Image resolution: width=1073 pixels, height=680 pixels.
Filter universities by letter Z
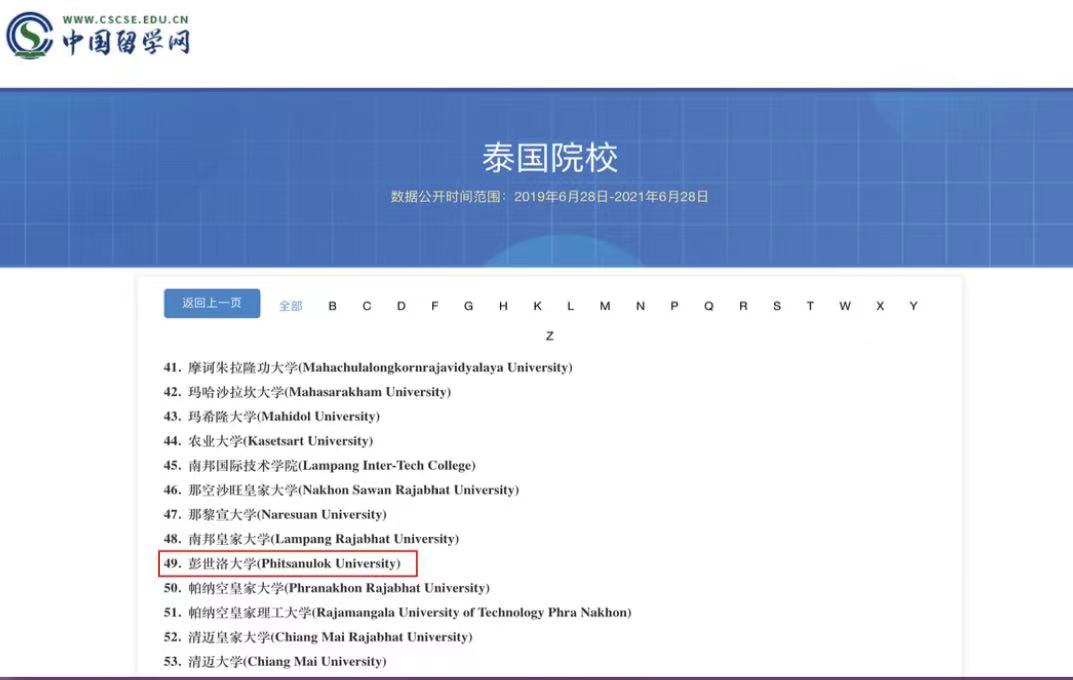click(550, 336)
